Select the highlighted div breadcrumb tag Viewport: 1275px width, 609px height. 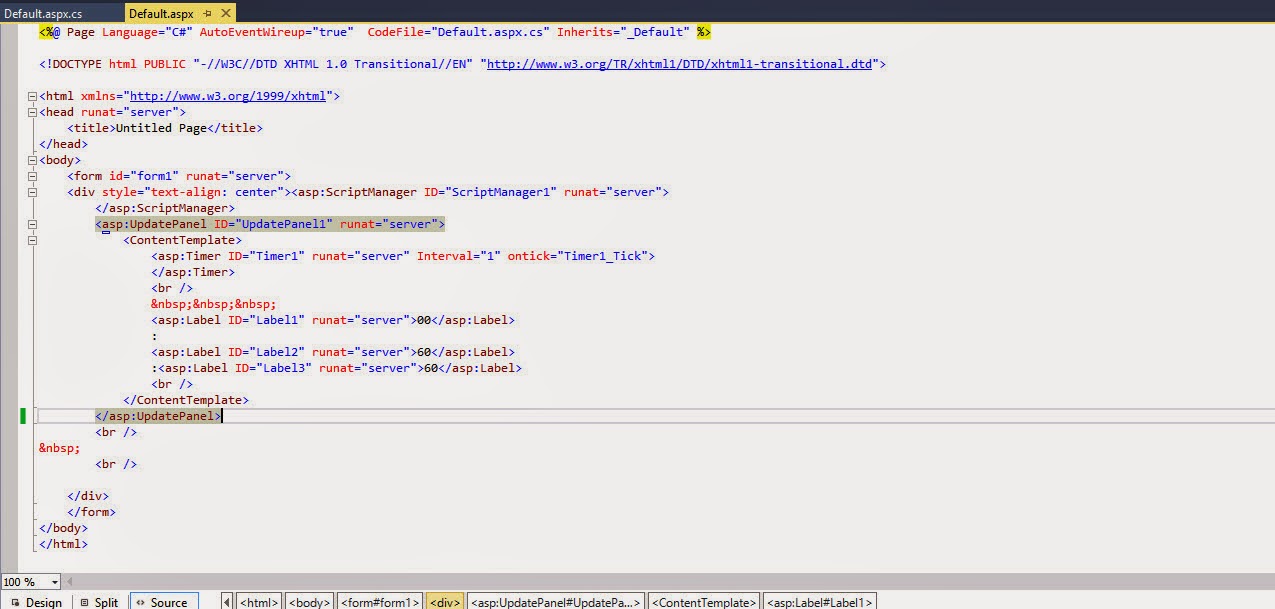pyautogui.click(x=444, y=601)
